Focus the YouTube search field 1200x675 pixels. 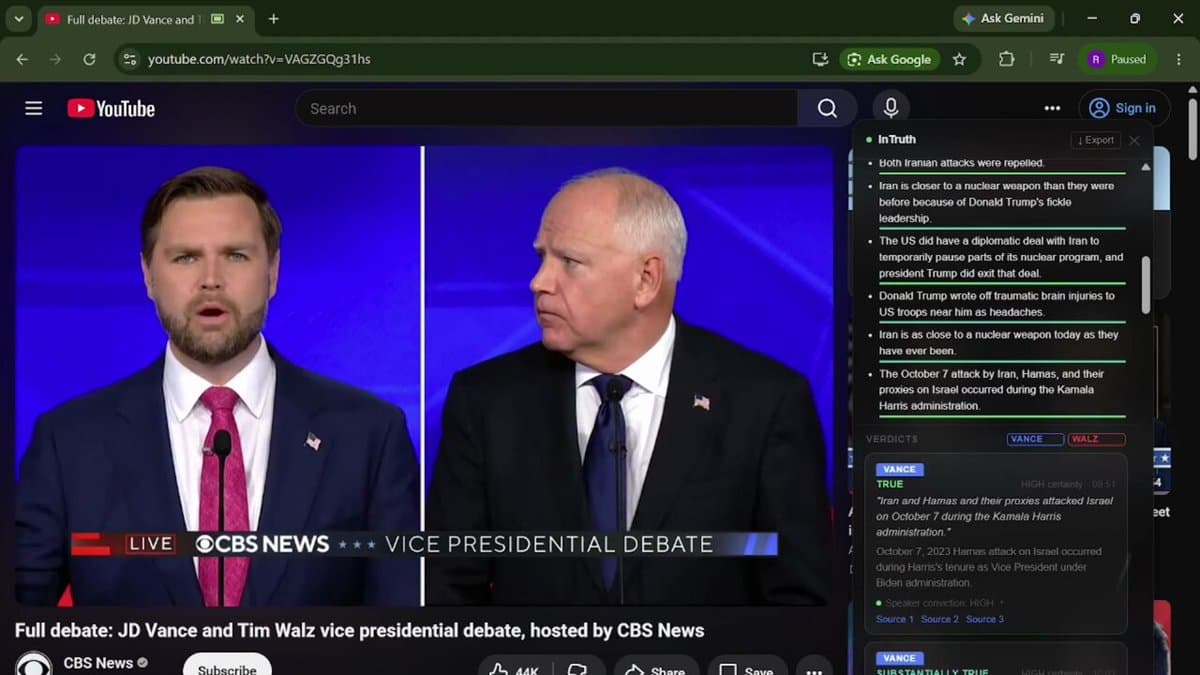546,108
